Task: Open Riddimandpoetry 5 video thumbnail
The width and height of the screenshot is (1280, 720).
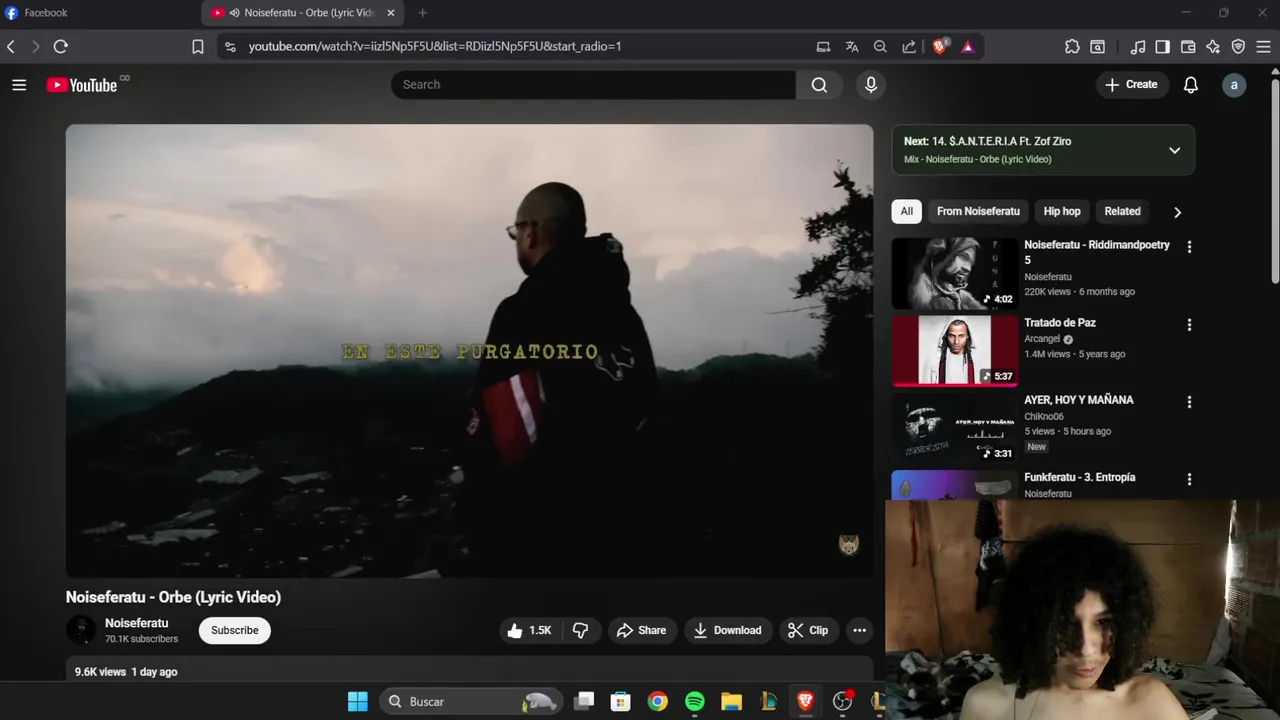Action: 955,273
